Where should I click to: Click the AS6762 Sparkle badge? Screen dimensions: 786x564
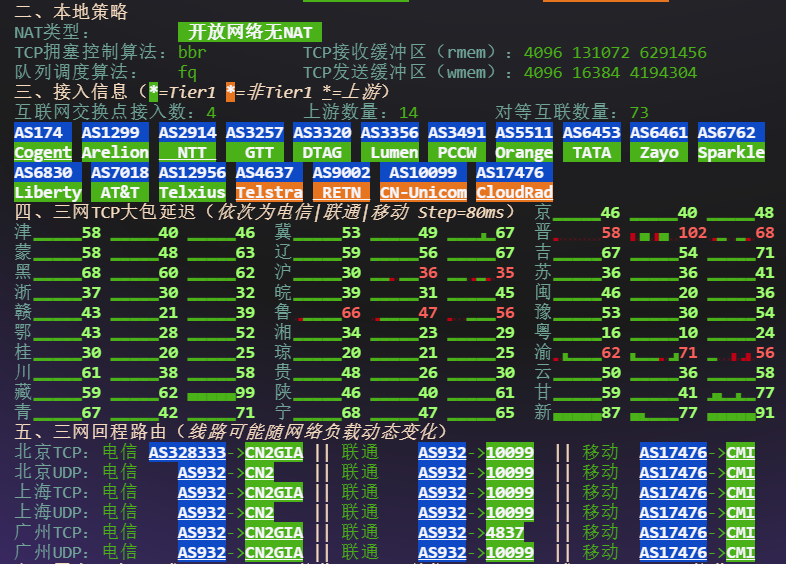coord(731,142)
